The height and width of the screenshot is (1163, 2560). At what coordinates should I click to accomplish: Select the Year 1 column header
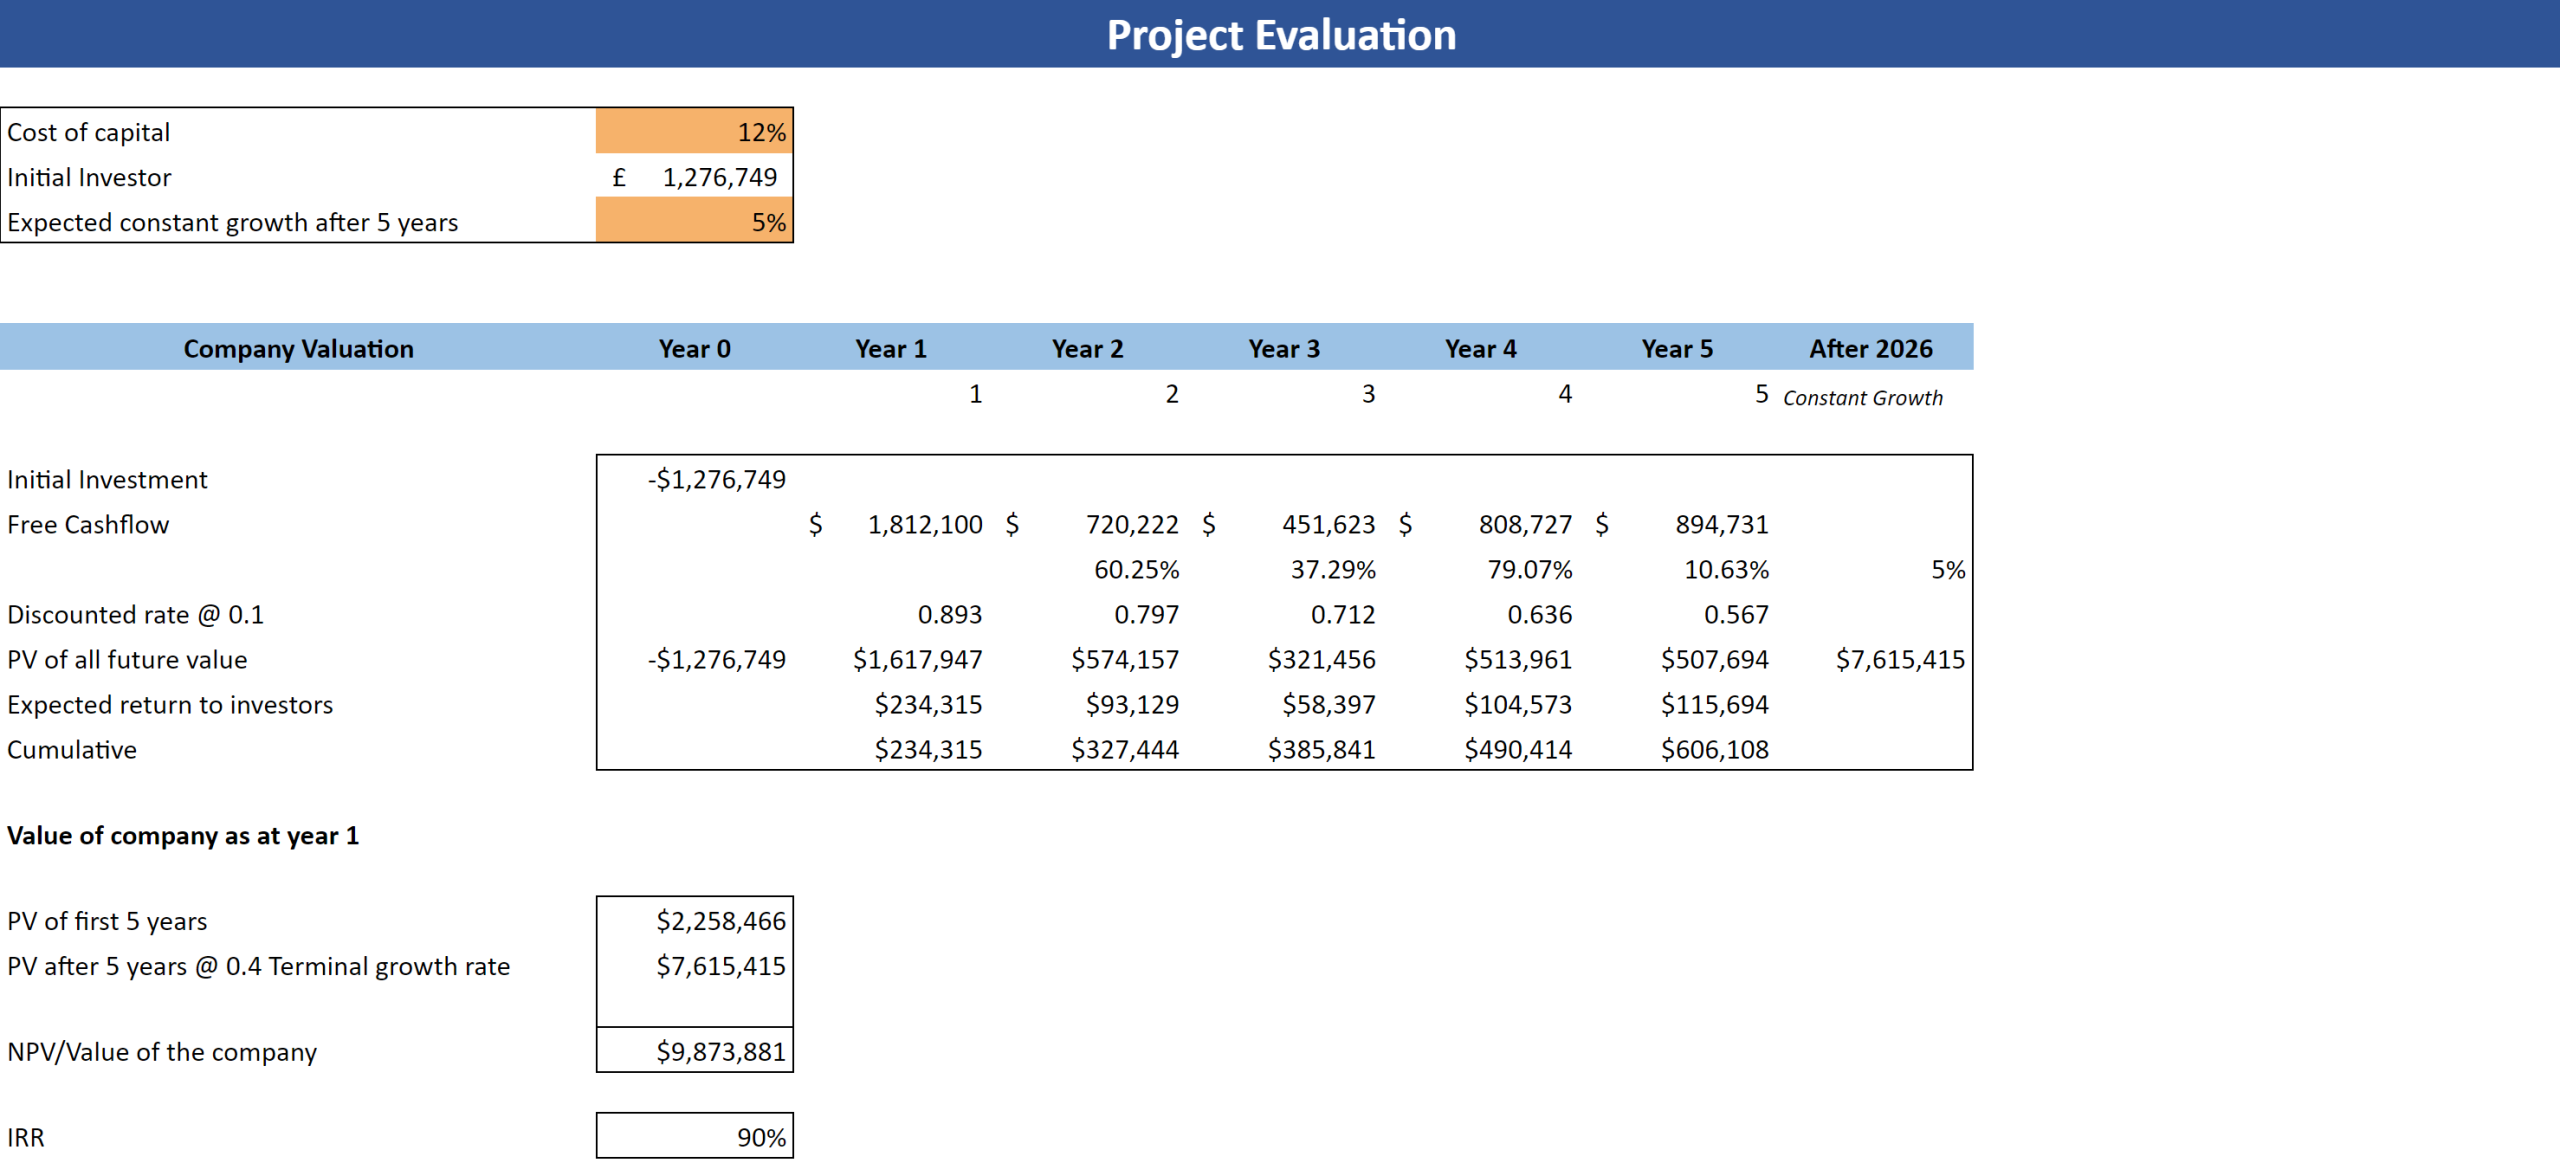click(890, 348)
